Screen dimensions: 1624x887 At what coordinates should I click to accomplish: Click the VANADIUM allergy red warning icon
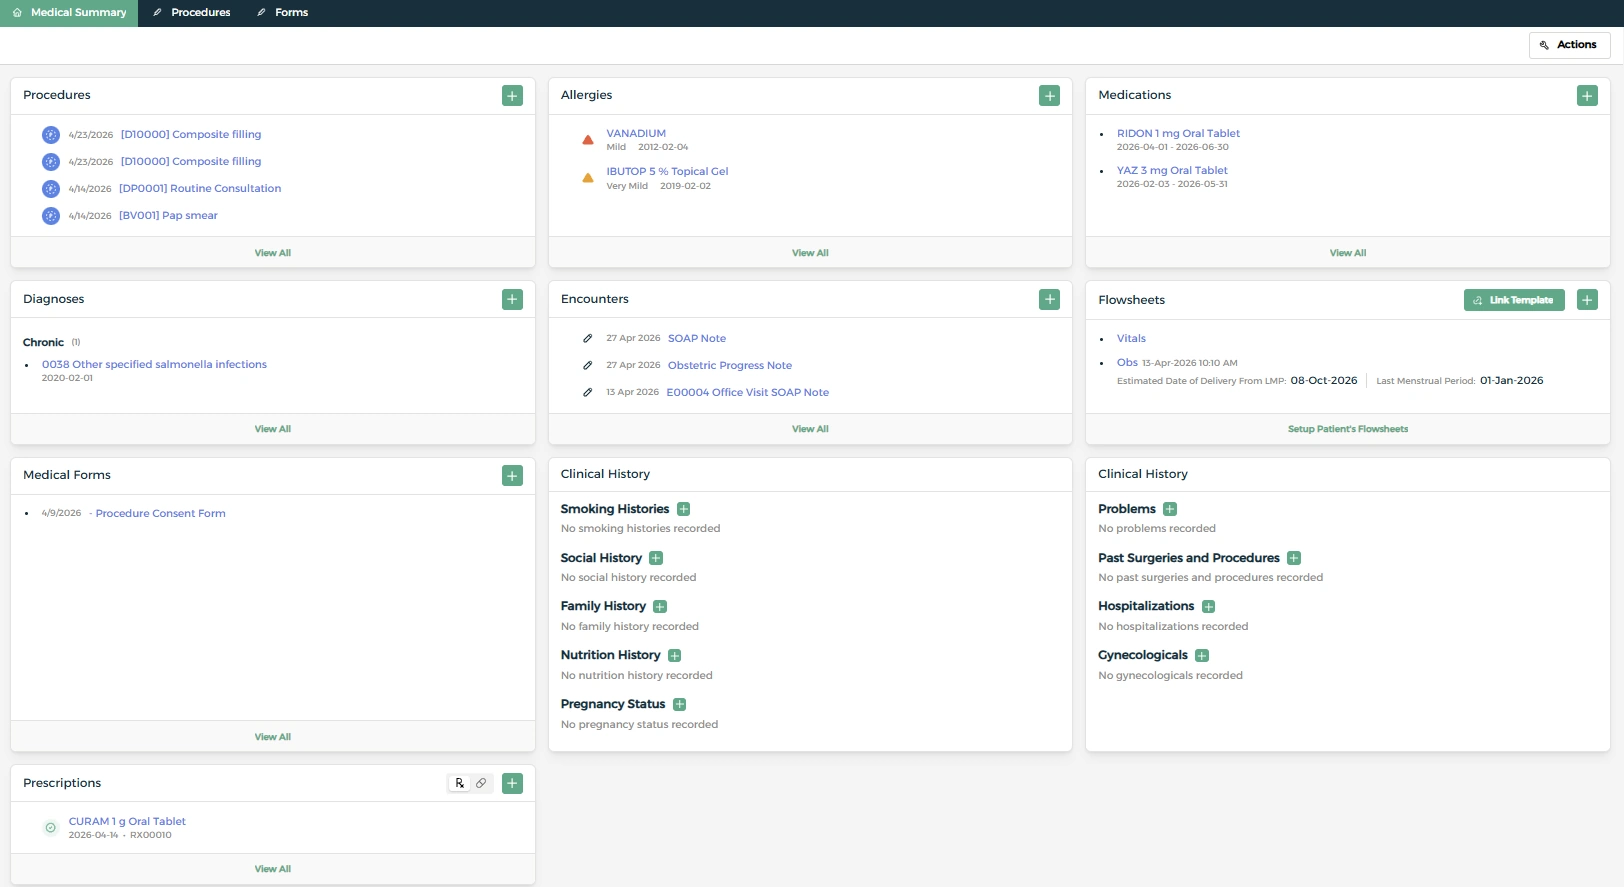[588, 140]
